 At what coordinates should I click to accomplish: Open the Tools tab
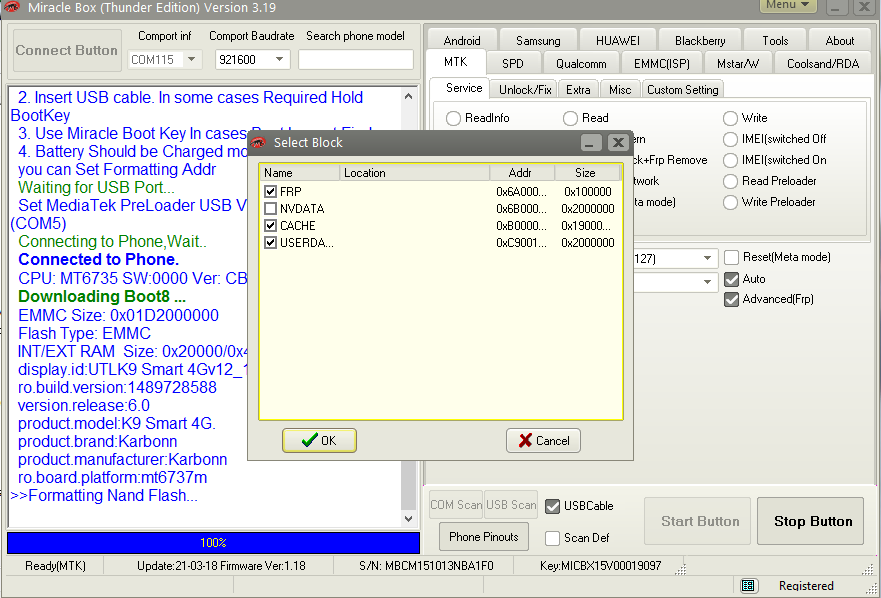[x=775, y=40]
